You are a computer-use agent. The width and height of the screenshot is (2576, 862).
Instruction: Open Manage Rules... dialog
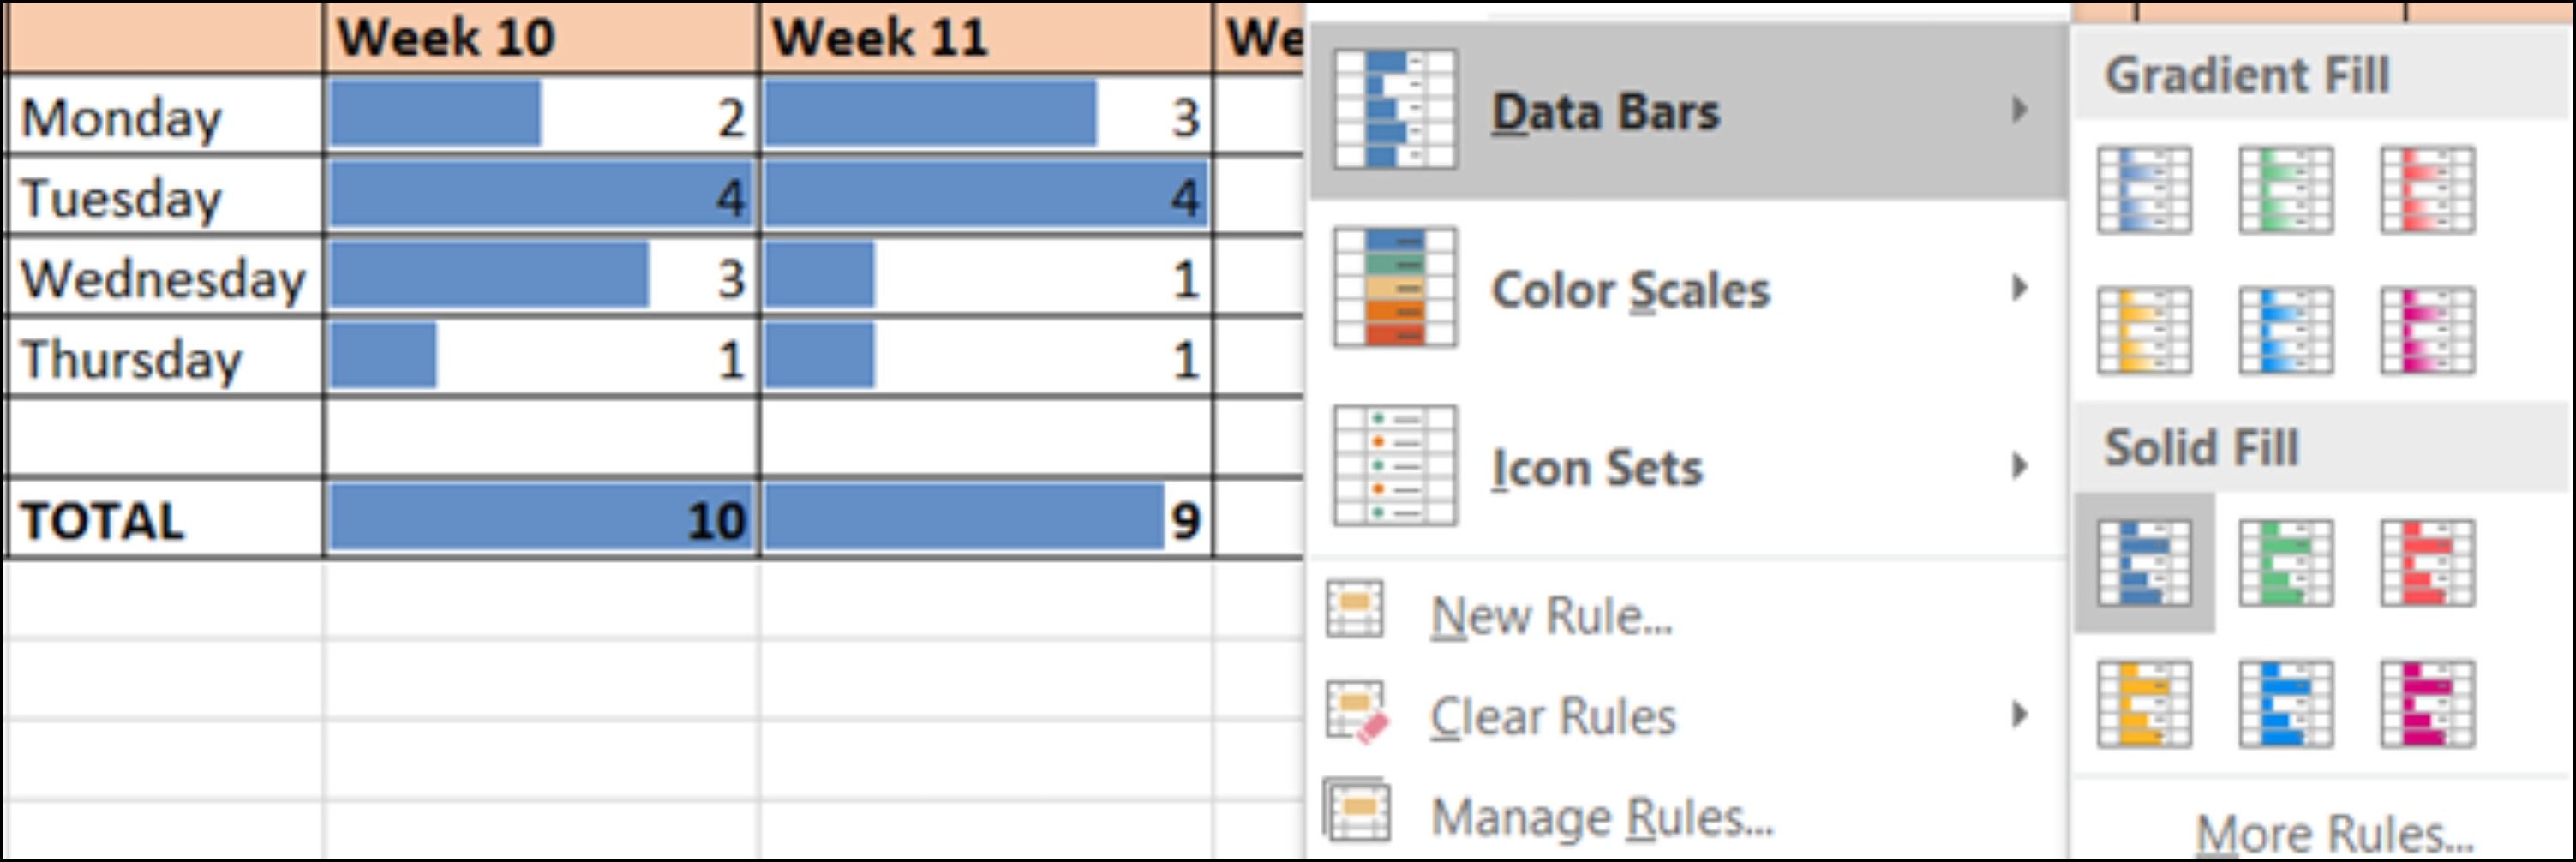coord(1600,817)
